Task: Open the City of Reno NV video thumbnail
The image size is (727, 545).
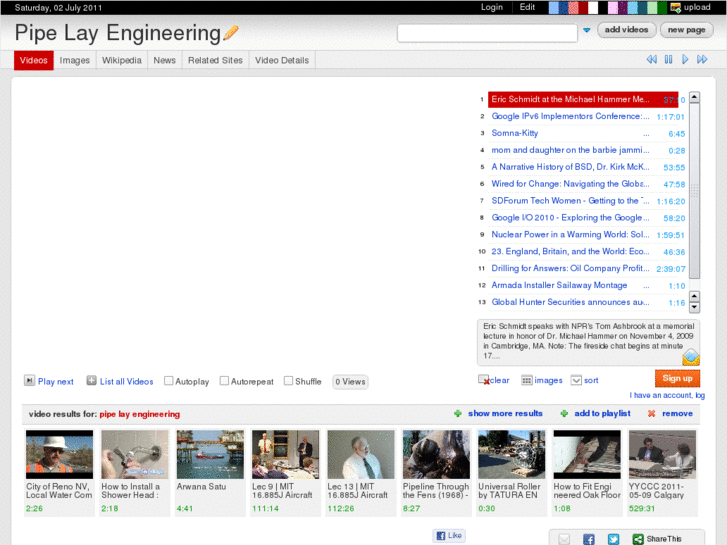Action: (59, 455)
